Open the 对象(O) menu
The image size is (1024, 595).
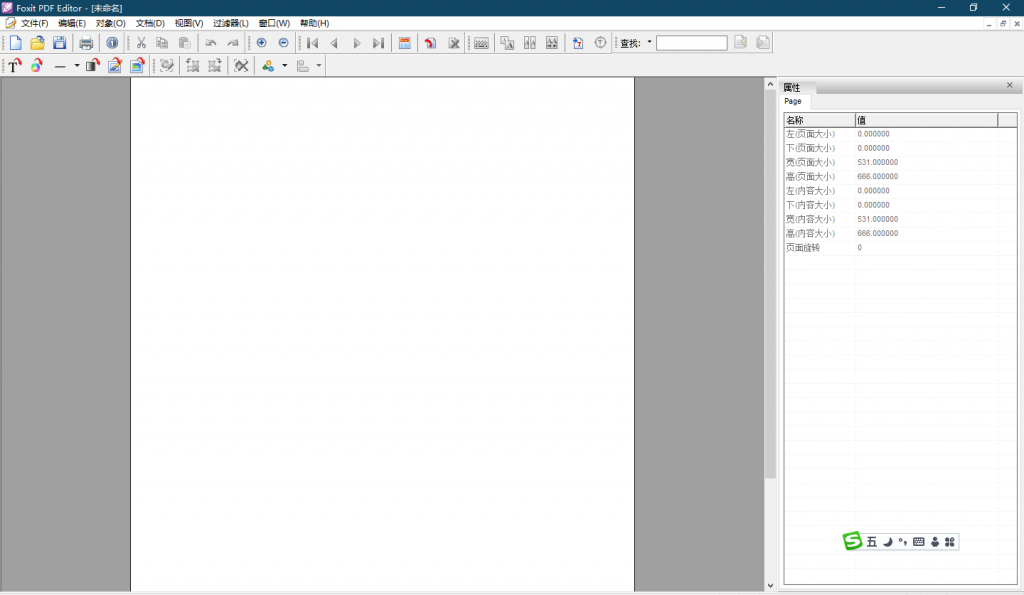pyautogui.click(x=110, y=24)
